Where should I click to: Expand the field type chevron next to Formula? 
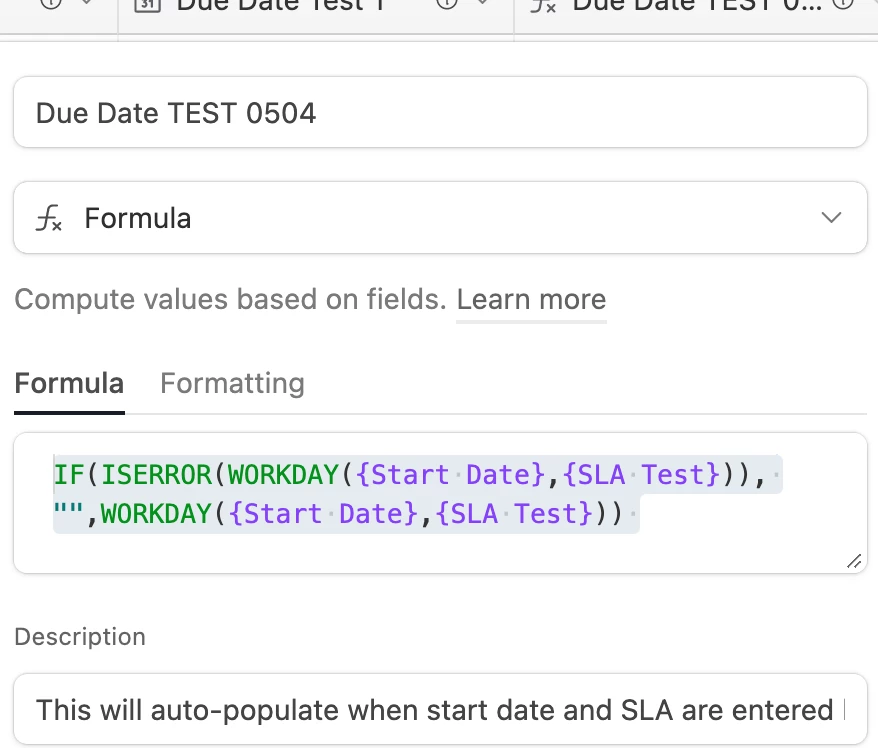click(x=830, y=218)
